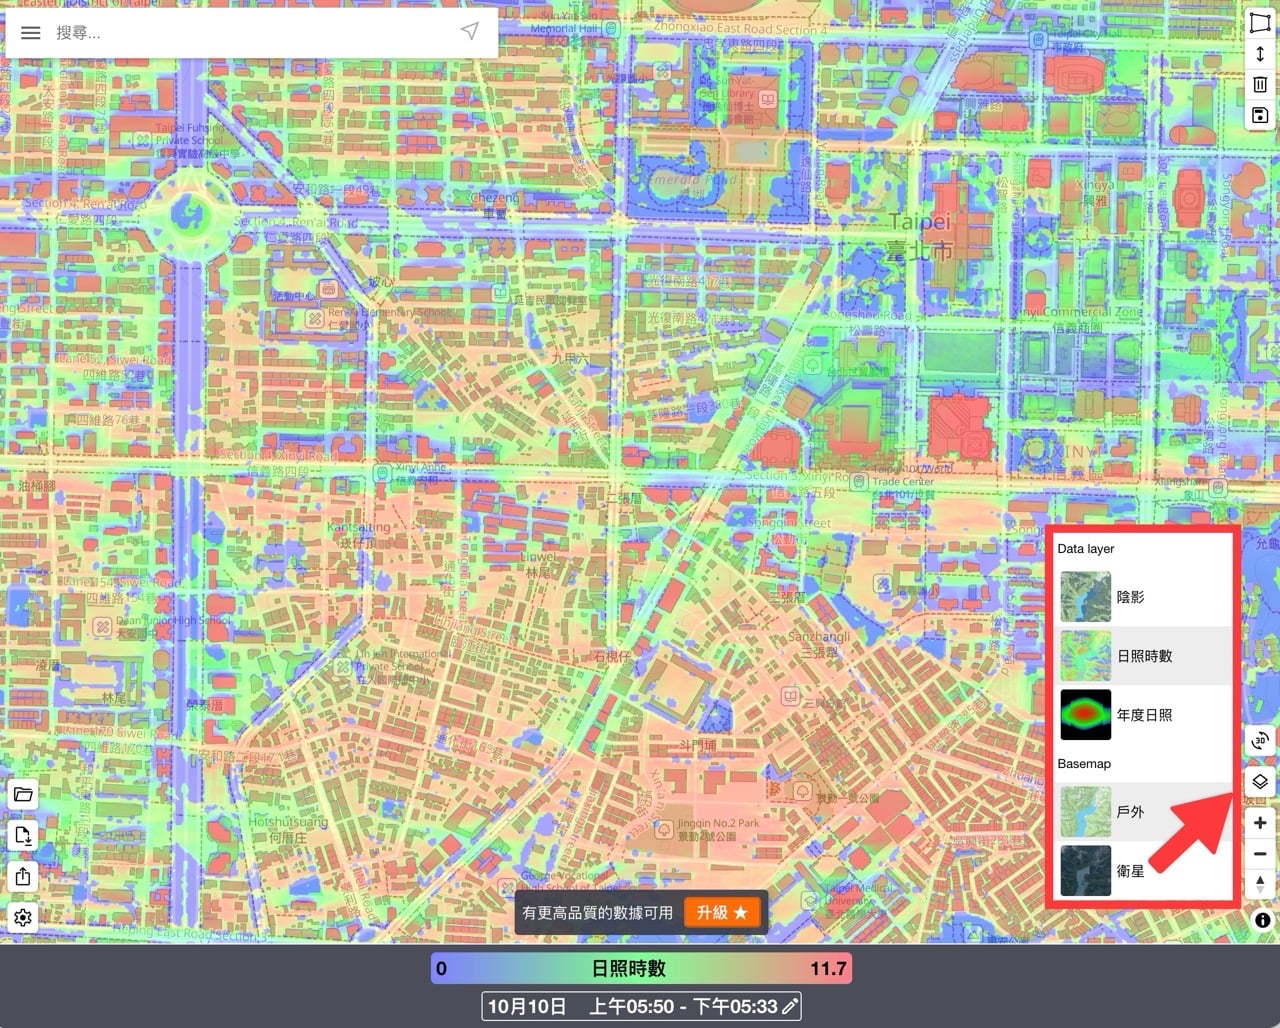This screenshot has width=1280, height=1028.
Task: Click the 衛星 basemap thumbnail
Action: pos(1086,871)
